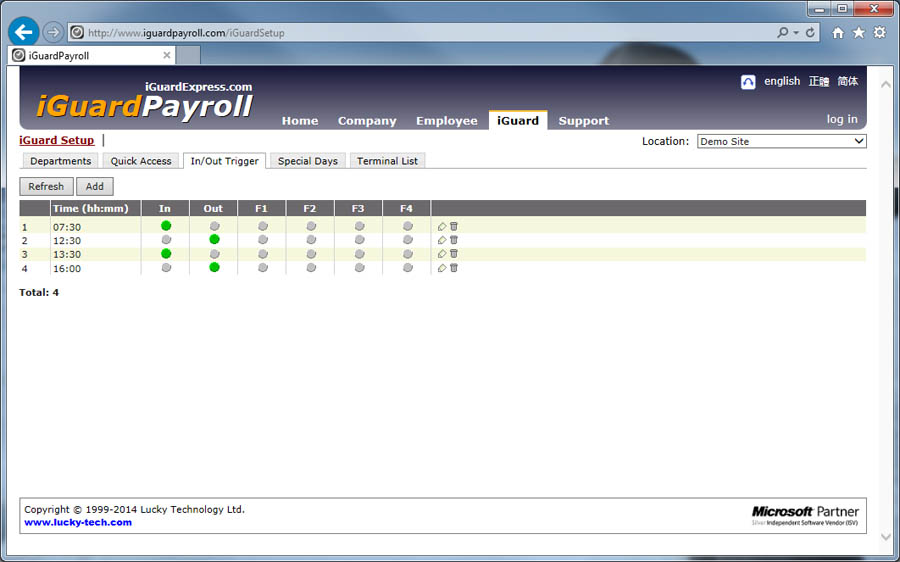900x562 pixels.
Task: Click the iGuardPayroll header logo
Action: [144, 101]
